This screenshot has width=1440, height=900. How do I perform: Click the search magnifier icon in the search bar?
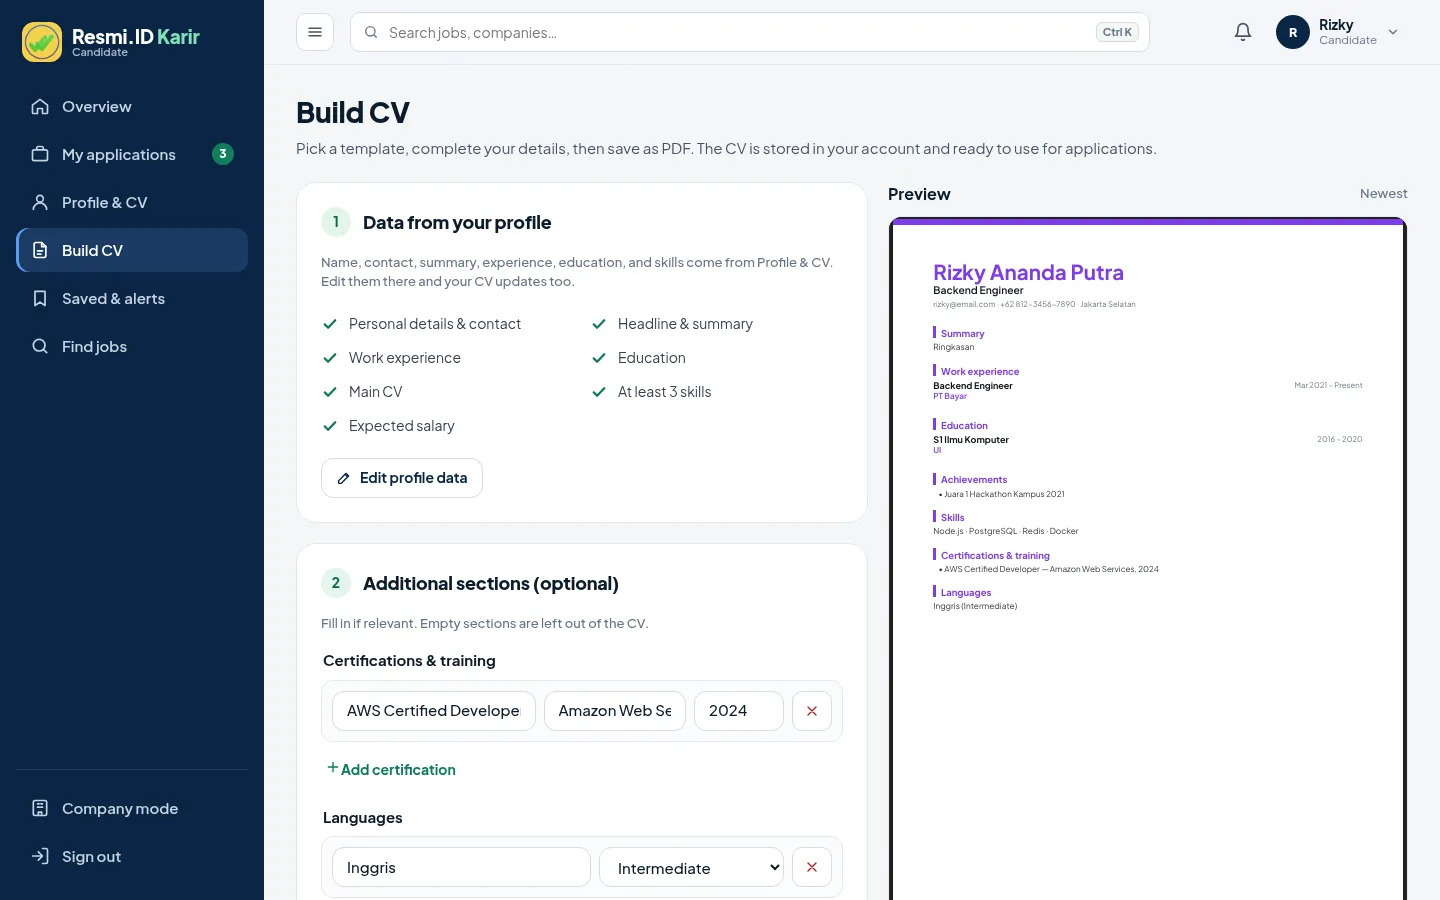click(x=371, y=32)
